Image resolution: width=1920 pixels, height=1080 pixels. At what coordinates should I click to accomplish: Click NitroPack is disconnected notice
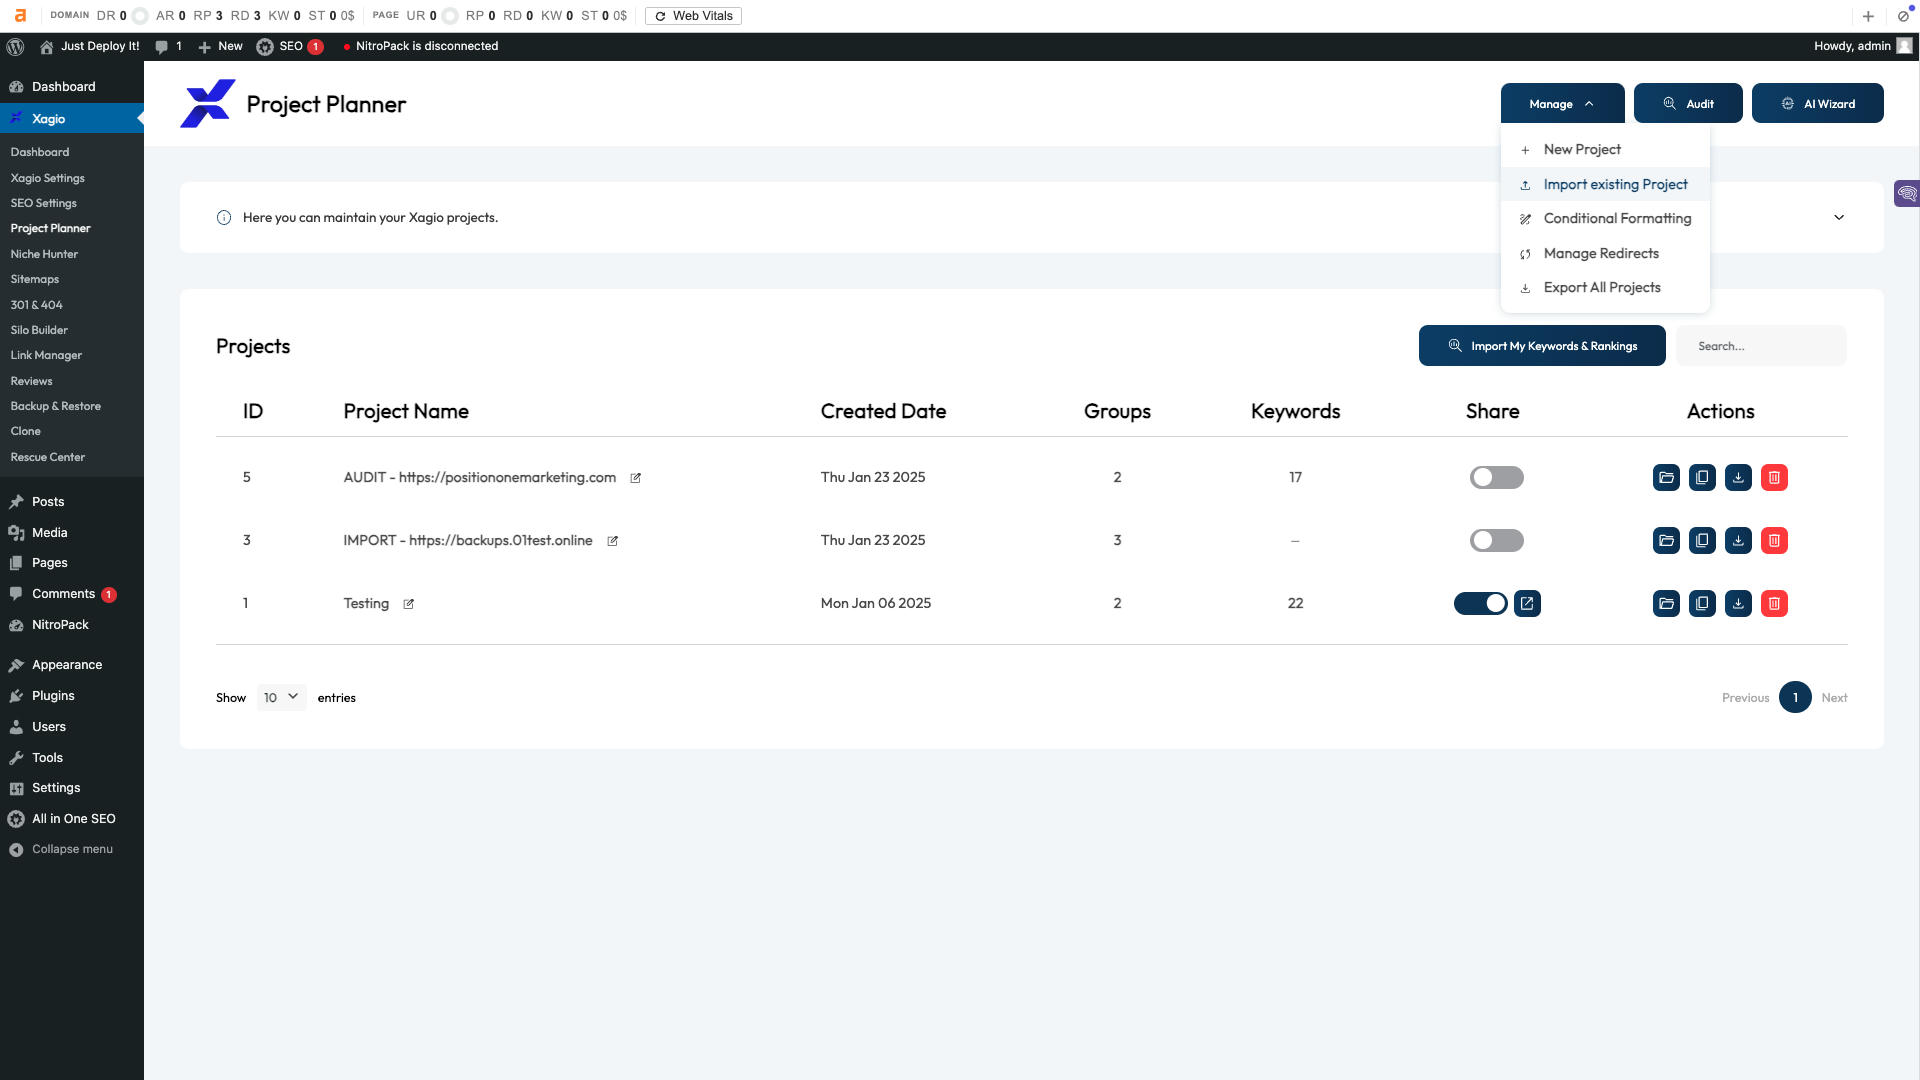coord(420,46)
